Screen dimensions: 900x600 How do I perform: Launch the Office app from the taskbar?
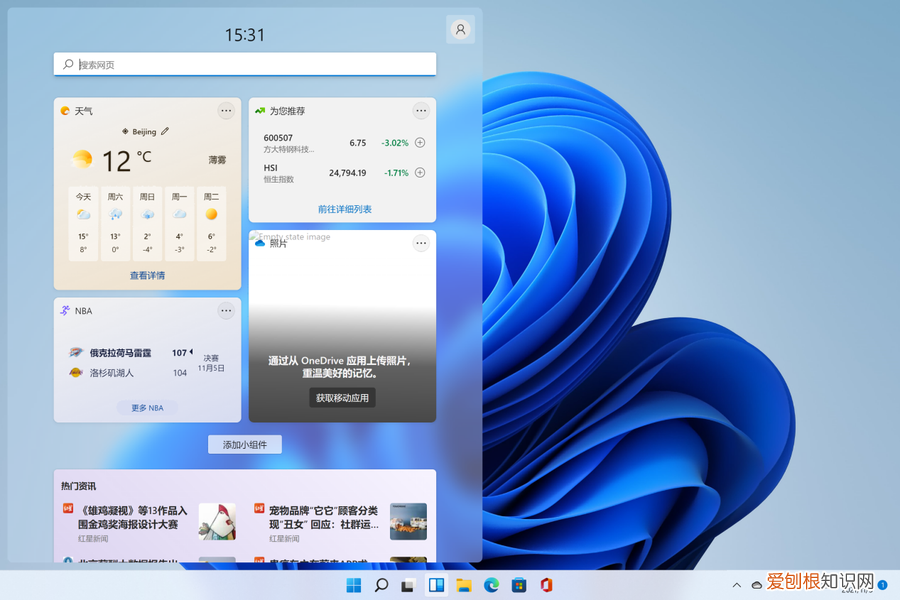click(x=545, y=584)
